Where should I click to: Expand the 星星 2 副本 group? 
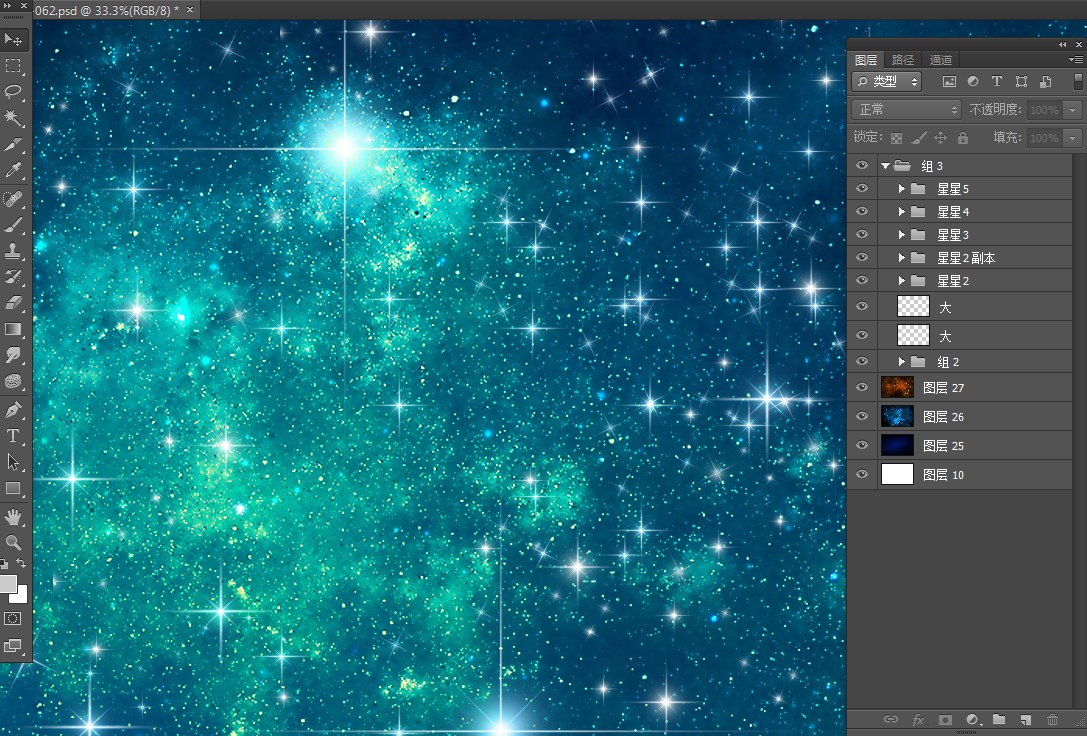pos(901,257)
